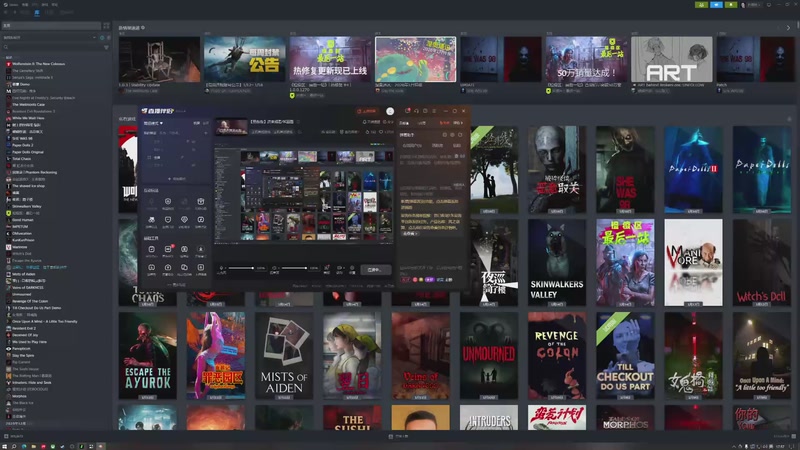
Task: Select Total Chaos in sidebar list
Action: [x=21, y=159]
